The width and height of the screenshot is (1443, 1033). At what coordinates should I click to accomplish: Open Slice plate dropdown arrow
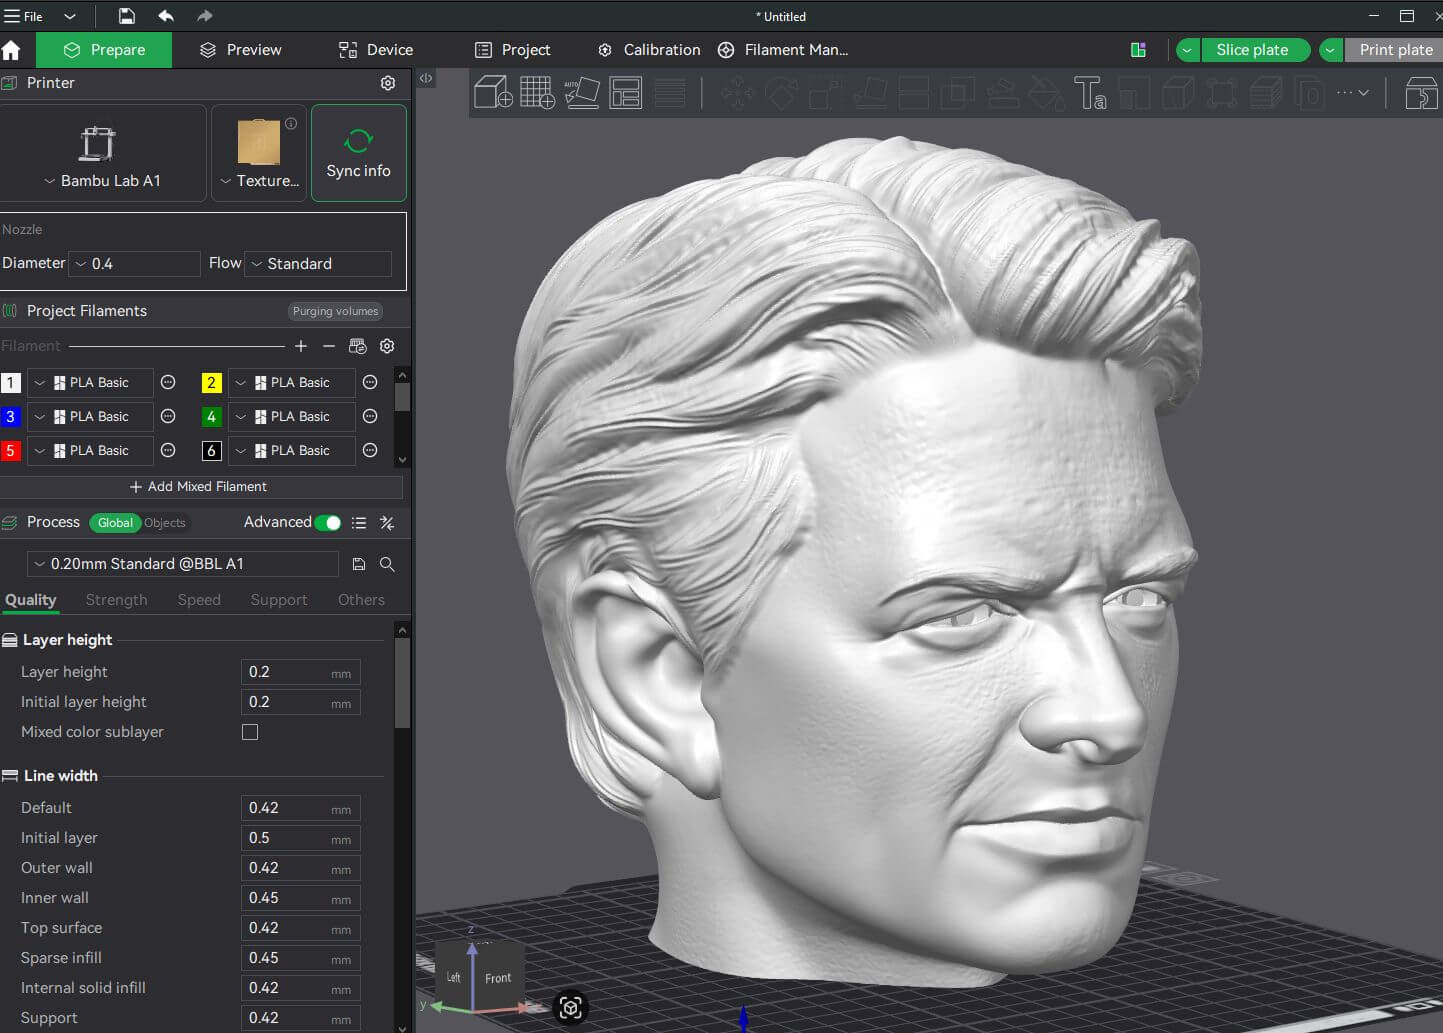coord(1188,50)
